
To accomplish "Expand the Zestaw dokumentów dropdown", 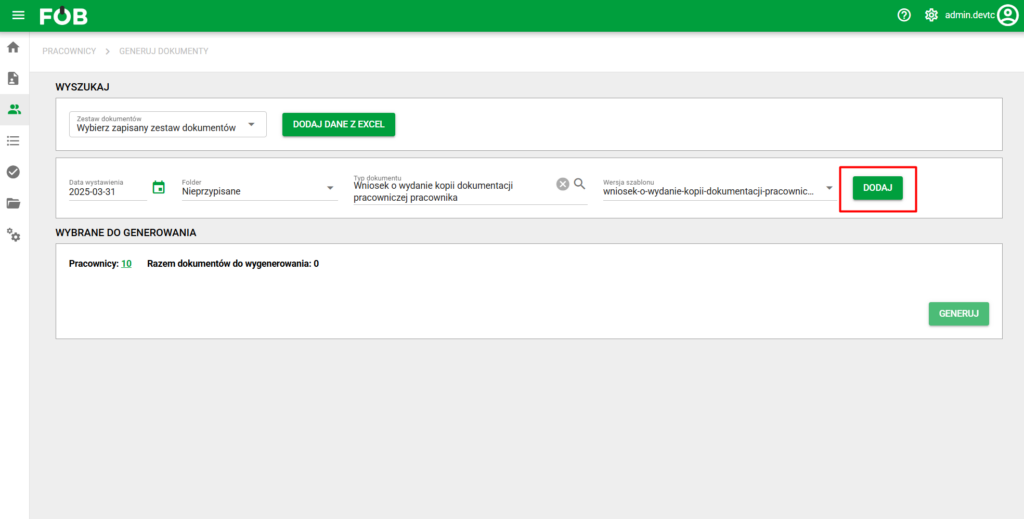I will pos(252,125).
